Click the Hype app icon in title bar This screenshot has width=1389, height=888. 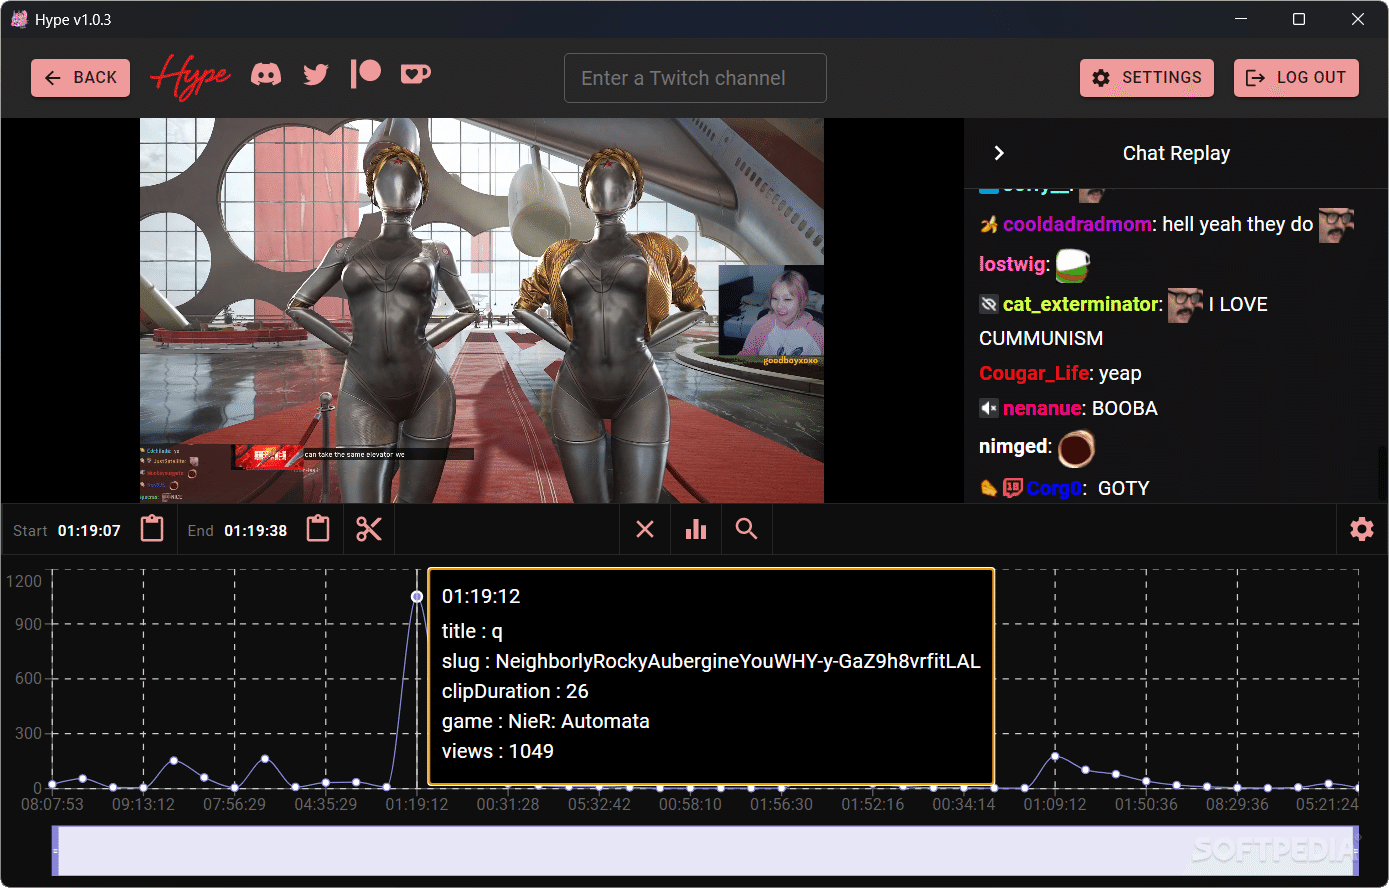(19, 19)
